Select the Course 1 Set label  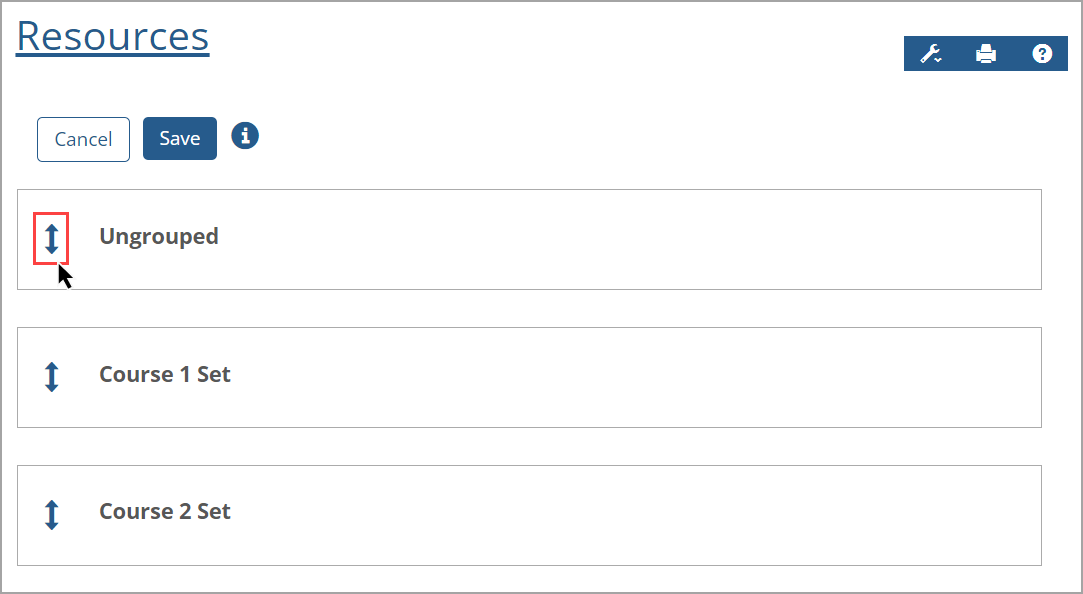(x=165, y=375)
